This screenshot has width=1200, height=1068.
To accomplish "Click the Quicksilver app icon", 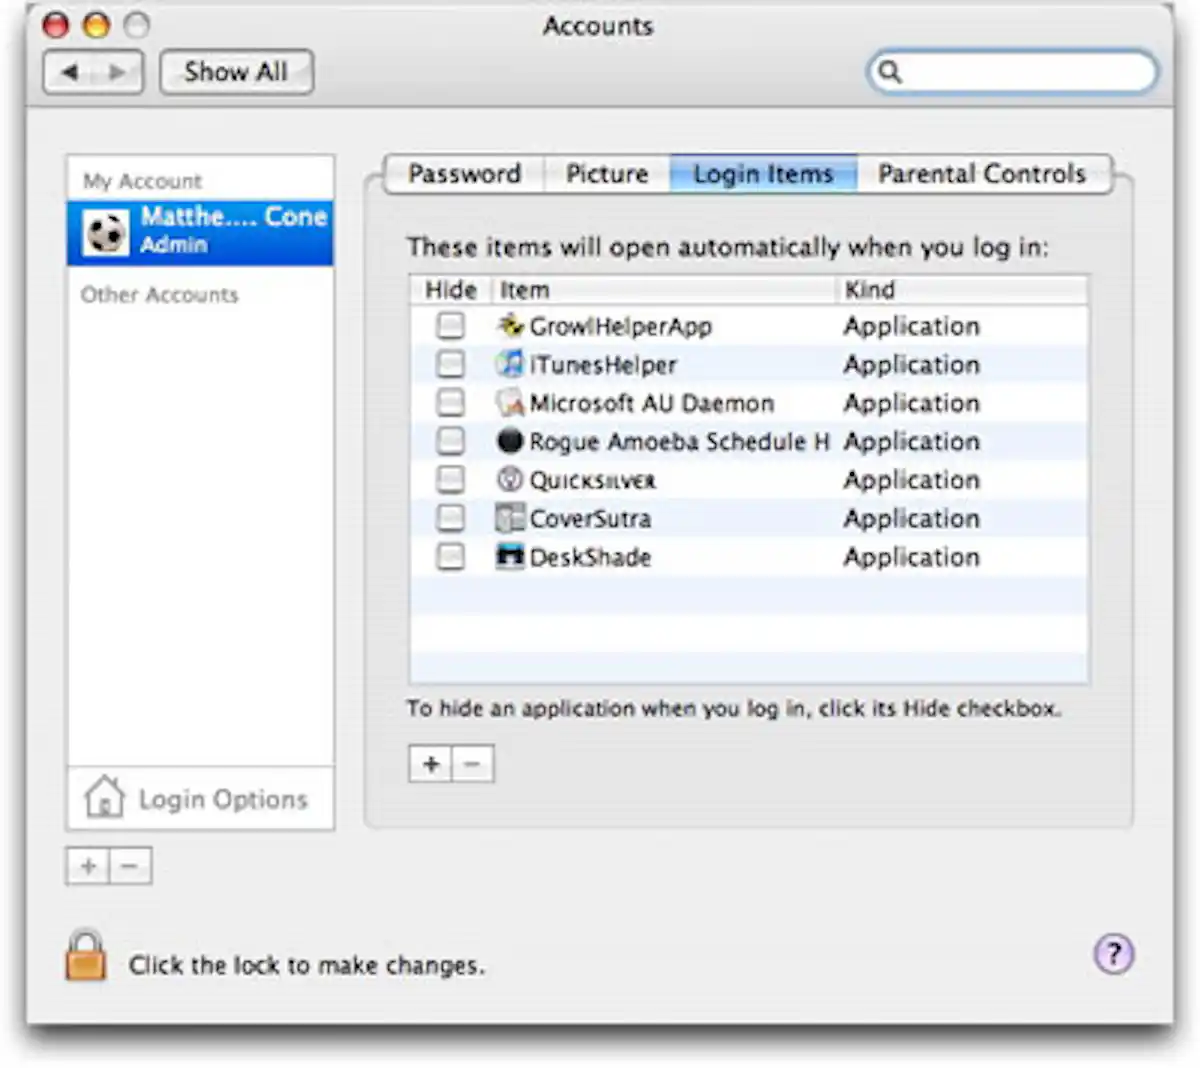I will [x=510, y=480].
